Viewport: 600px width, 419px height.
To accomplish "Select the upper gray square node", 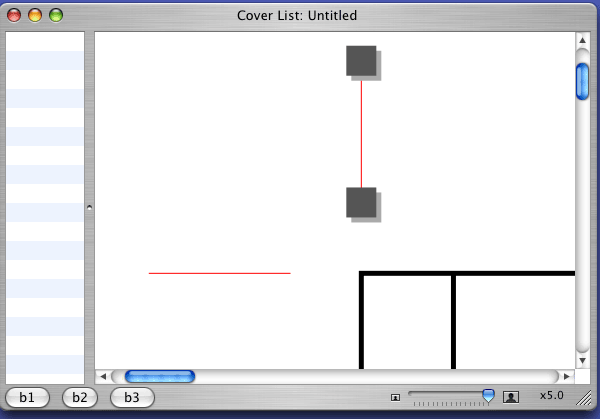I will 361,60.
